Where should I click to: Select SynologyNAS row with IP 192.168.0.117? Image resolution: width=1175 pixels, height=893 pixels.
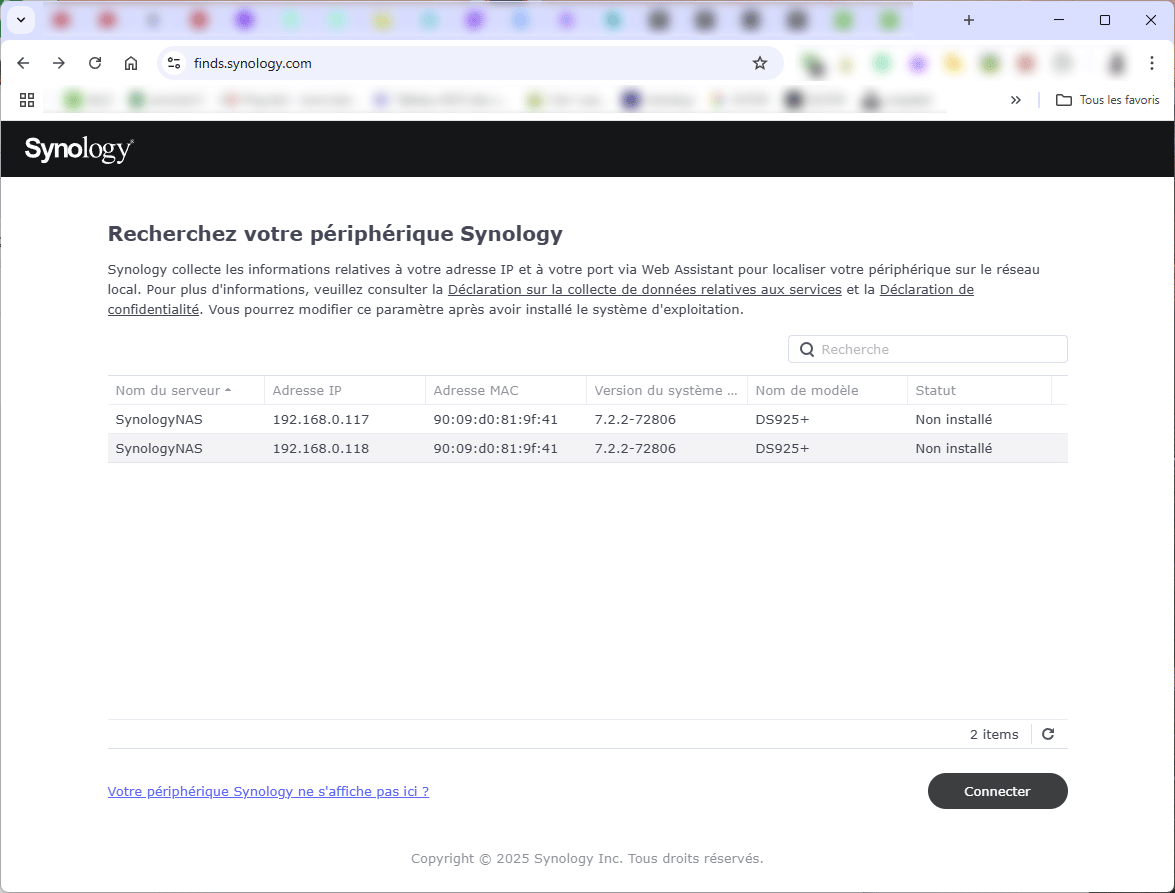point(588,420)
